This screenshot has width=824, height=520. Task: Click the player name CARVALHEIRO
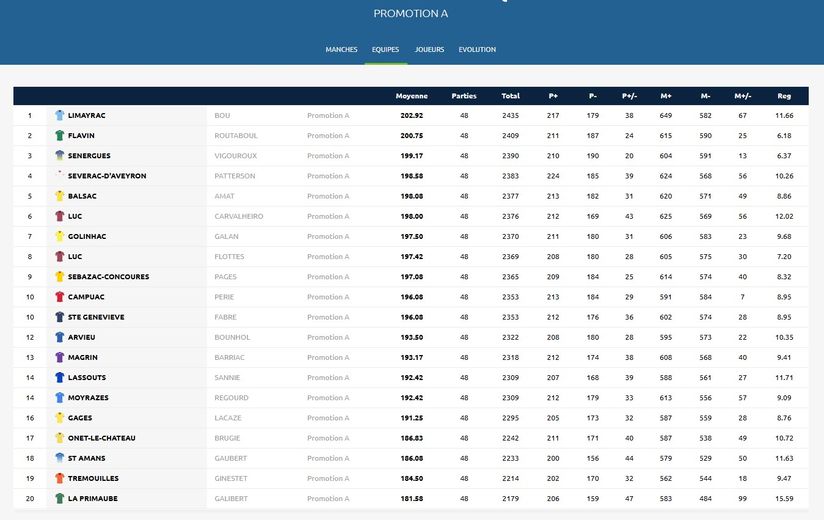238,216
